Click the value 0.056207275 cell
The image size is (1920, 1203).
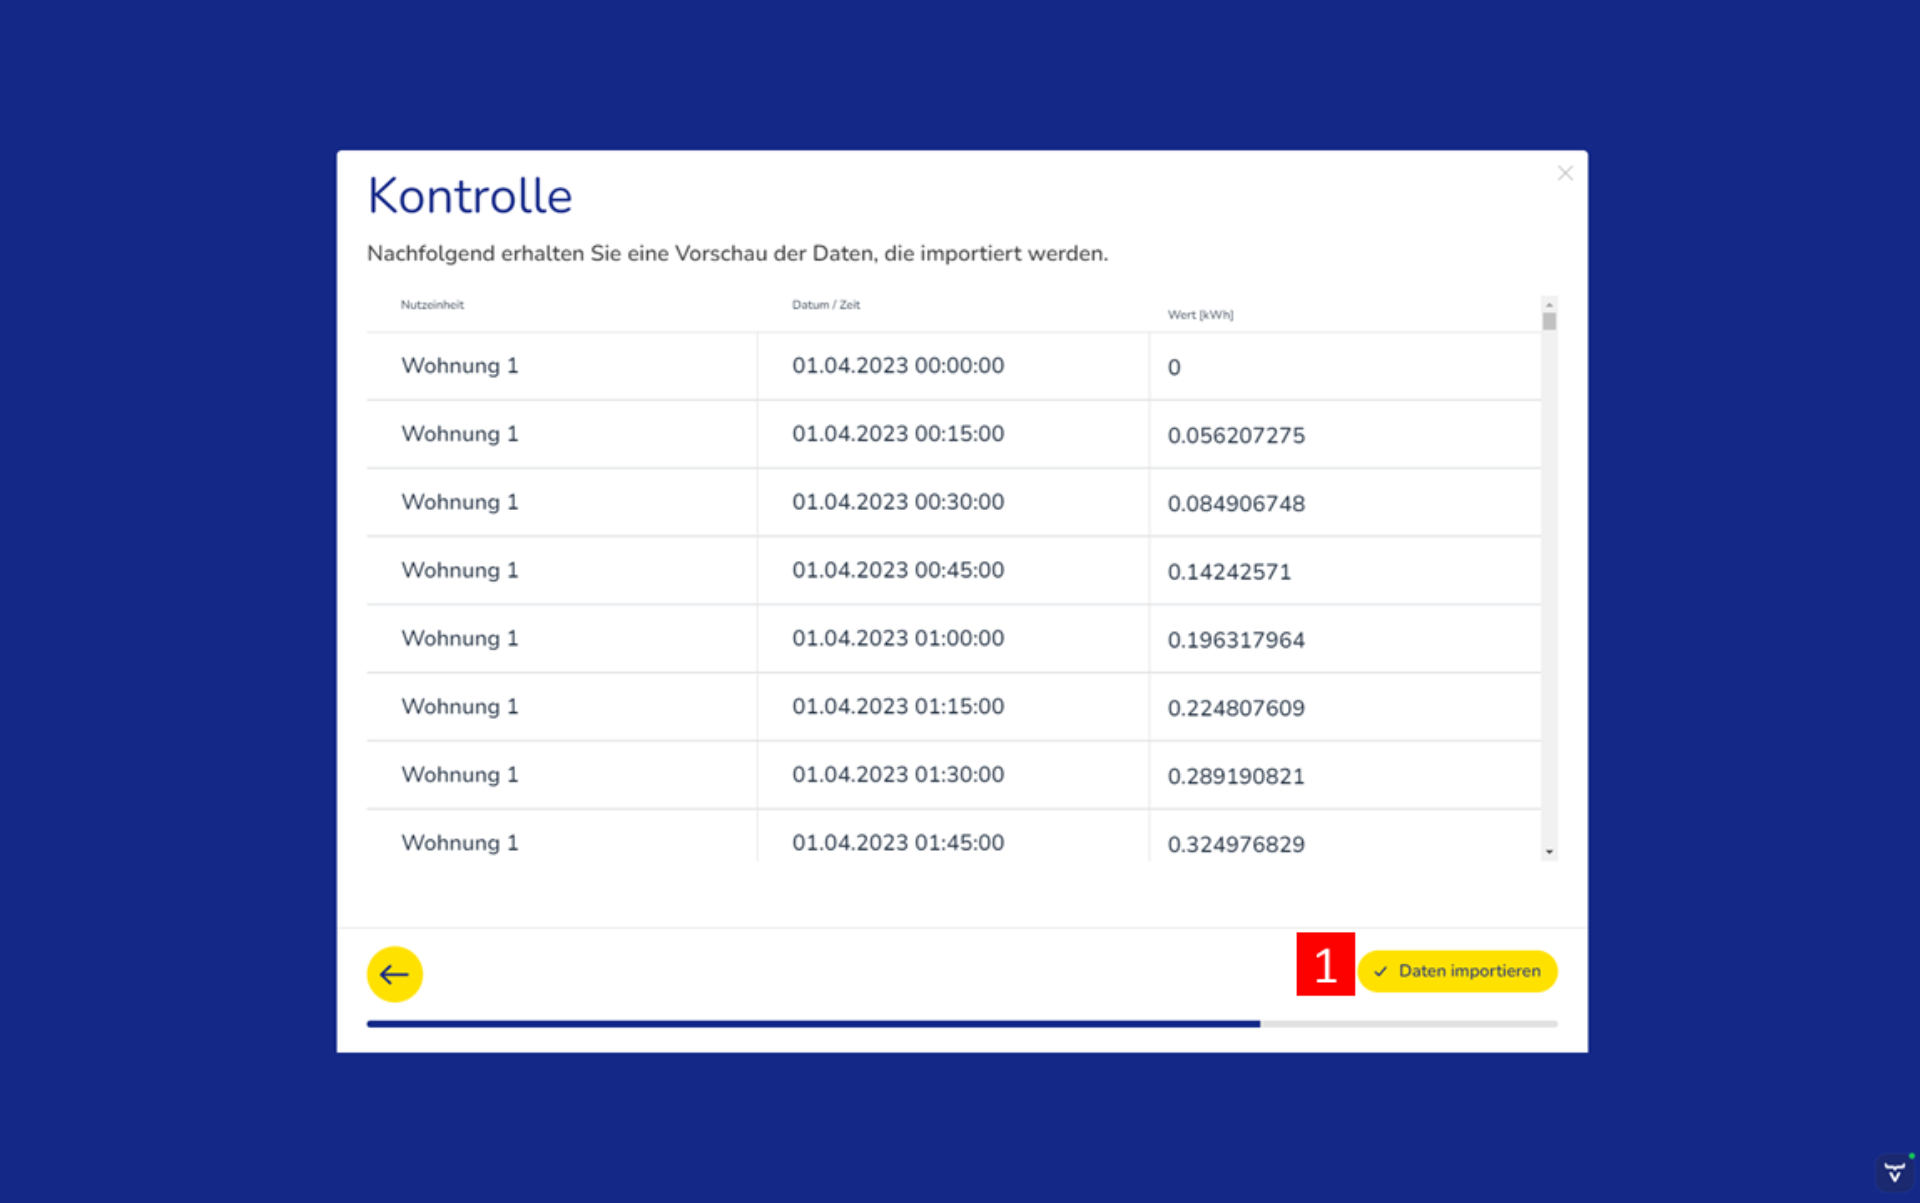point(1235,436)
